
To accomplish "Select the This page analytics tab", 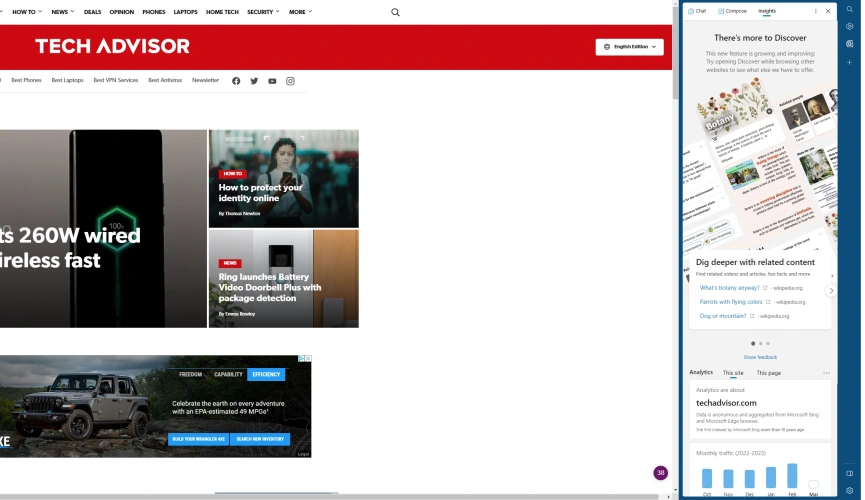I will pos(768,373).
